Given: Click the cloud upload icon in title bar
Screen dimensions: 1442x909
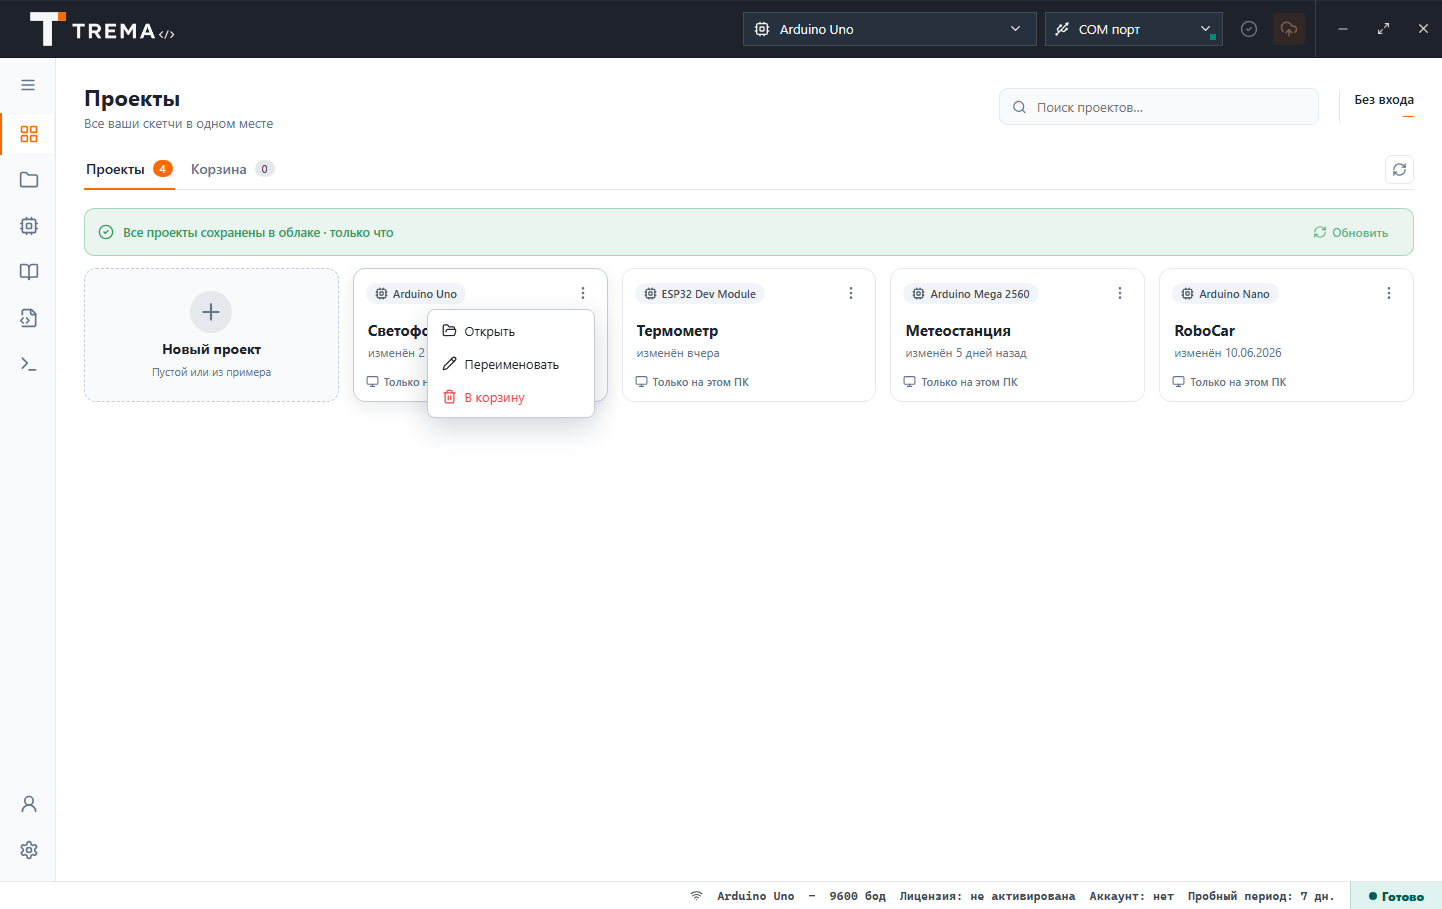Looking at the screenshot, I should point(1289,29).
